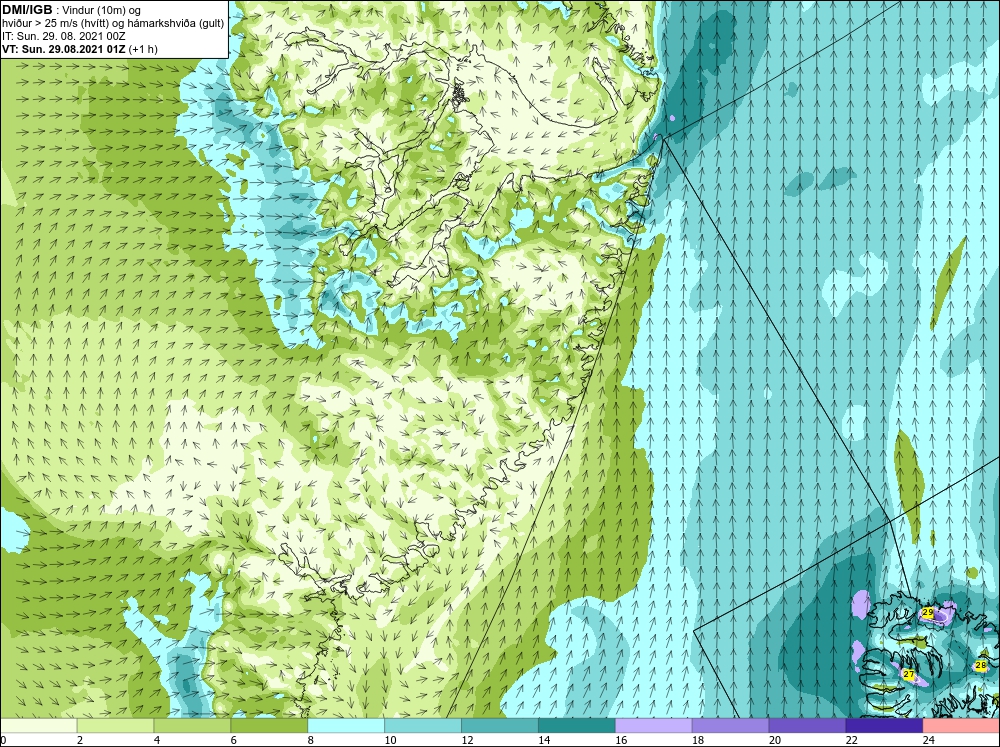The width and height of the screenshot is (1000, 747).
Task: Click the DMI/IGB title text
Action: [x=27, y=10]
